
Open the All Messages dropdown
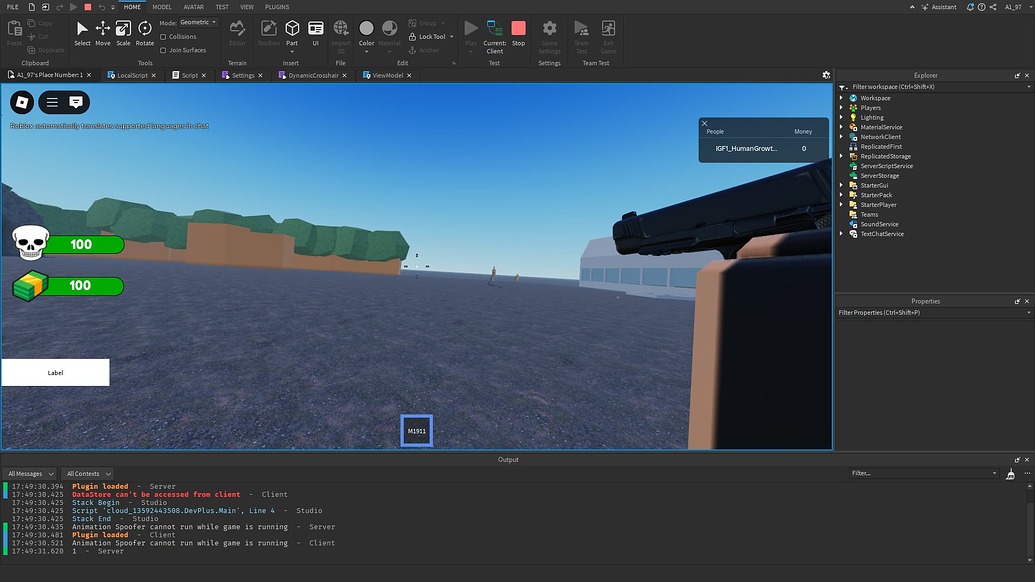click(30, 474)
